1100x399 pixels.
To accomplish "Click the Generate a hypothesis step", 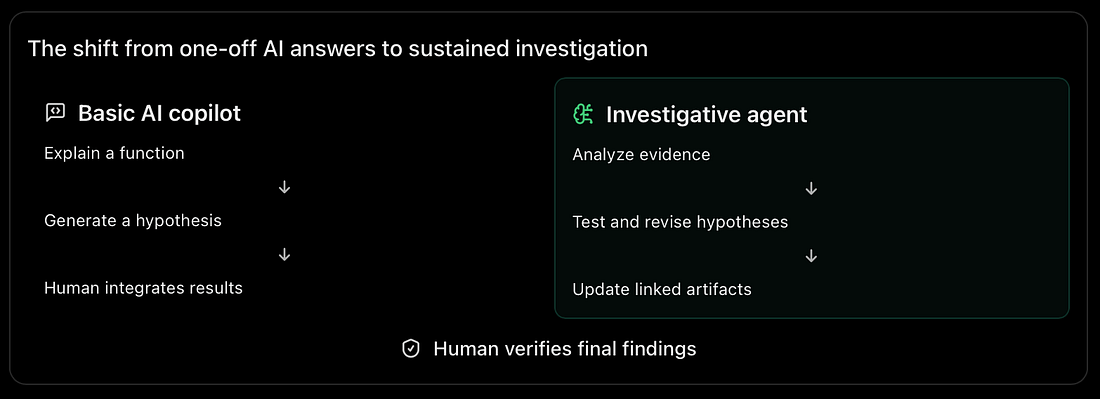I will pyautogui.click(x=133, y=221).
